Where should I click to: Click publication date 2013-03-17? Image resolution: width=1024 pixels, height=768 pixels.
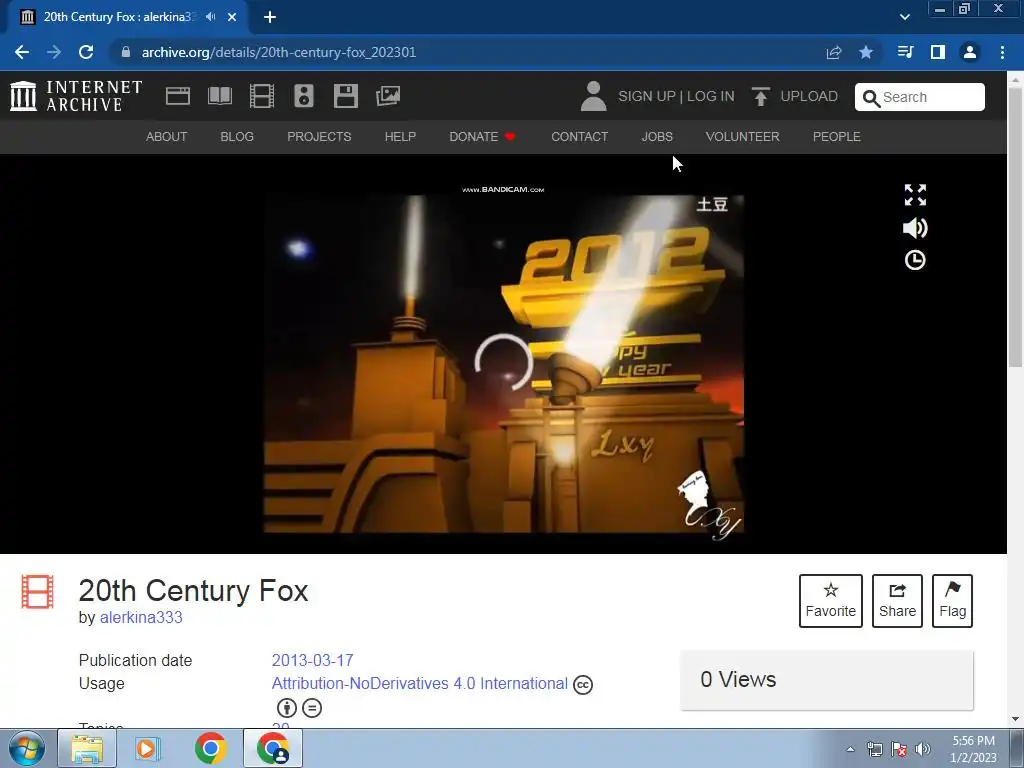point(312,660)
